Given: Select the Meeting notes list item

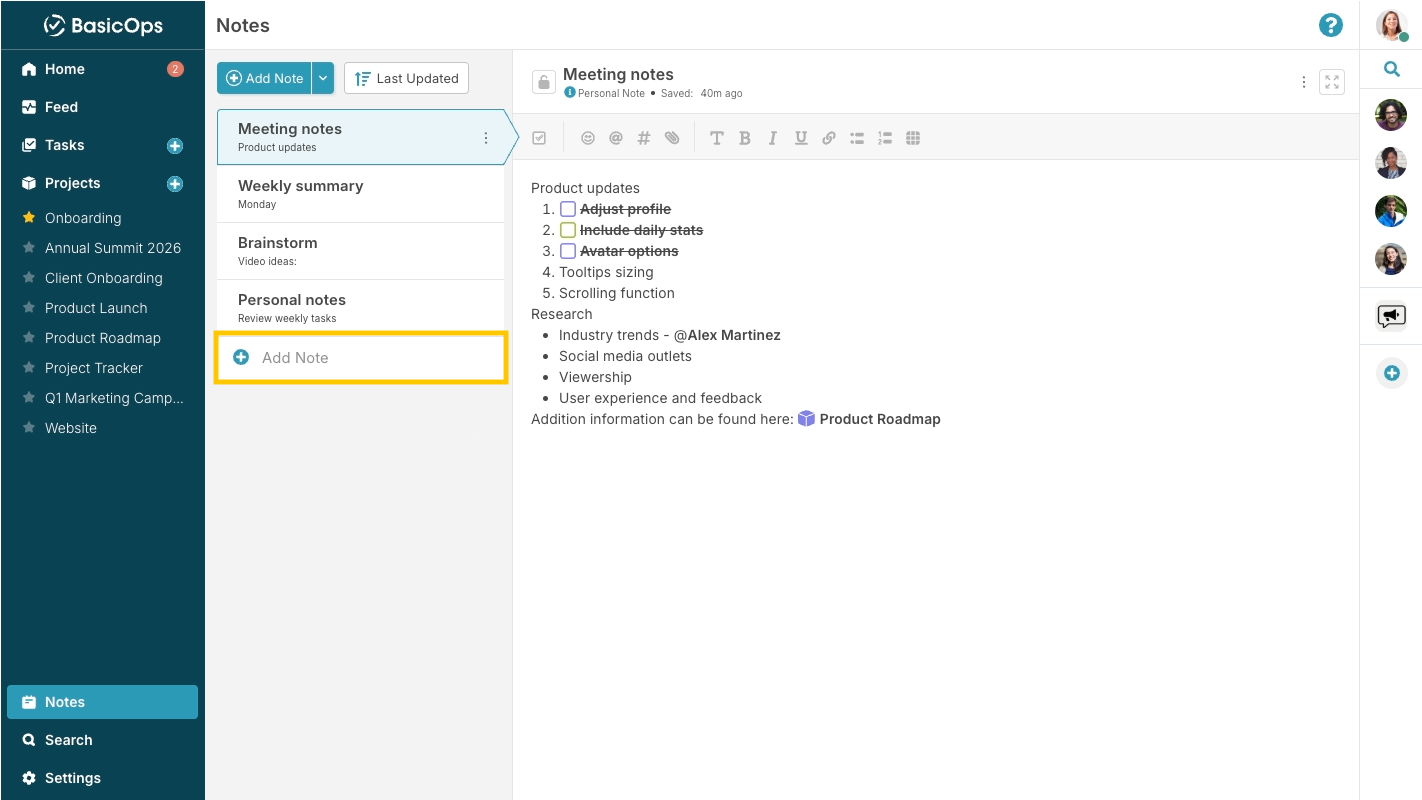Looking at the screenshot, I should point(361,137).
